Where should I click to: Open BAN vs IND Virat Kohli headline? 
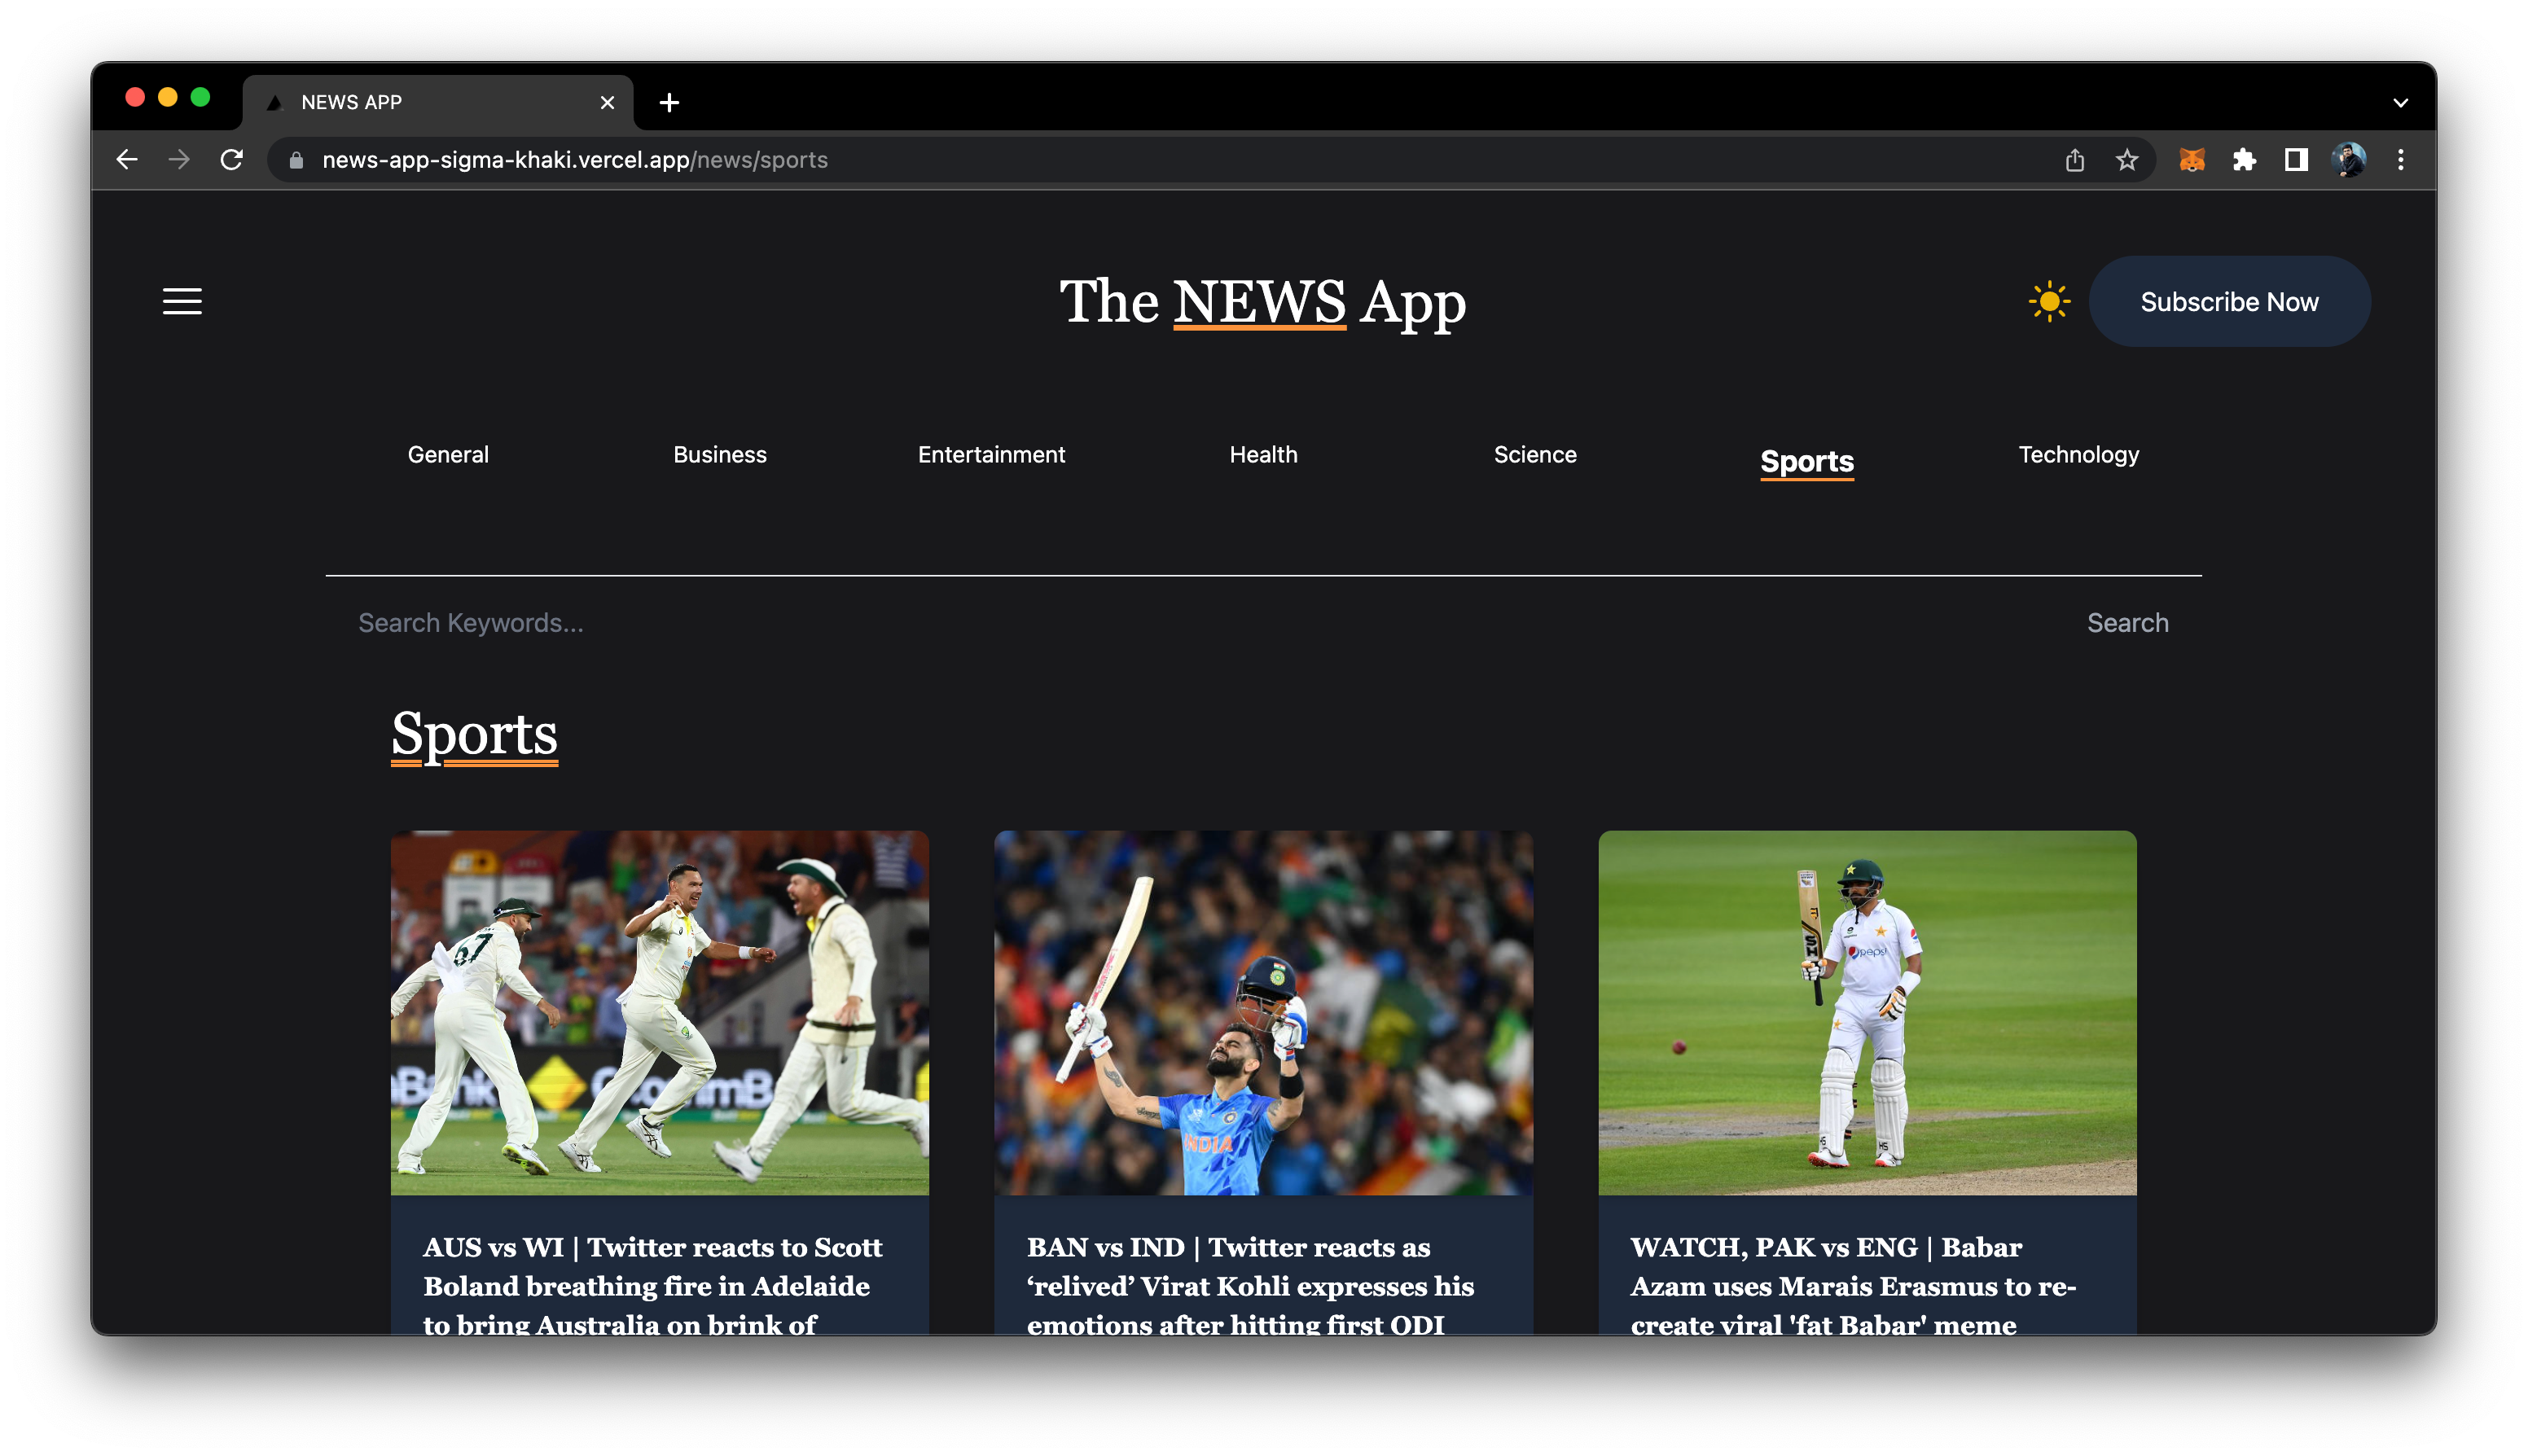tap(1250, 1285)
